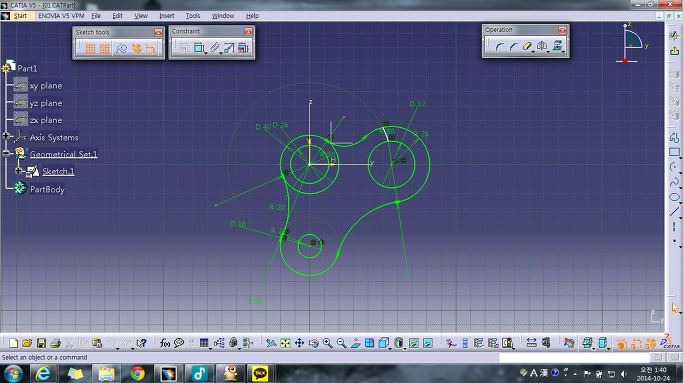Select Part1 in the specification tree
The image size is (683, 383).
point(27,68)
